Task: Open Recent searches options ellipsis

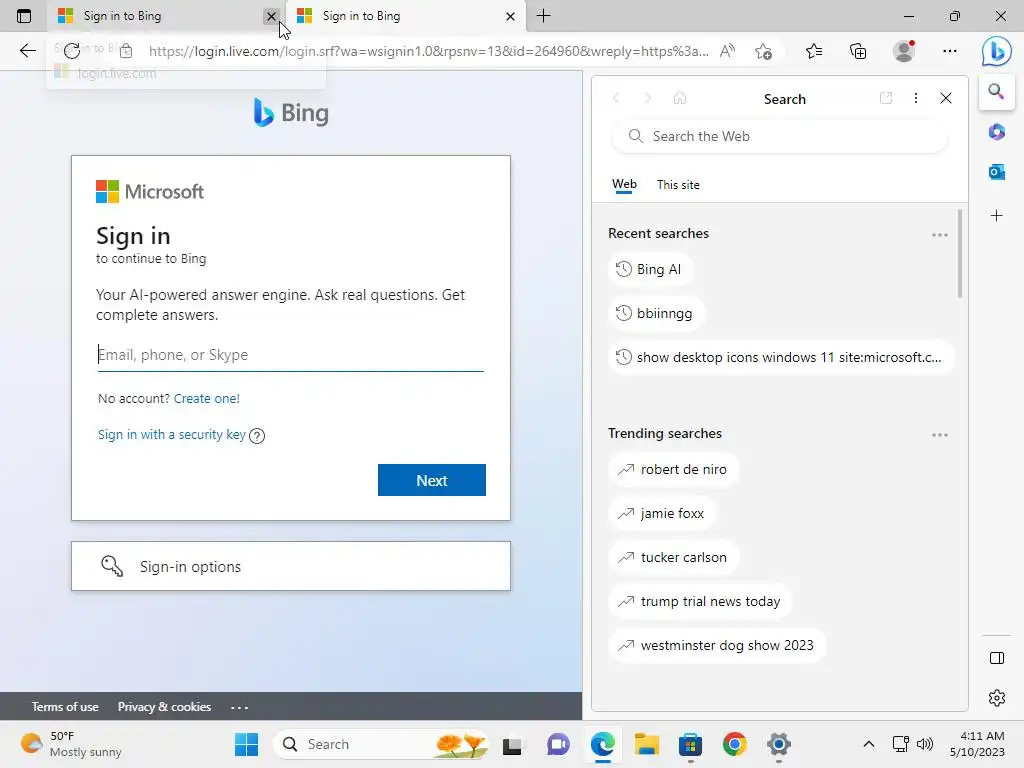Action: pos(940,234)
